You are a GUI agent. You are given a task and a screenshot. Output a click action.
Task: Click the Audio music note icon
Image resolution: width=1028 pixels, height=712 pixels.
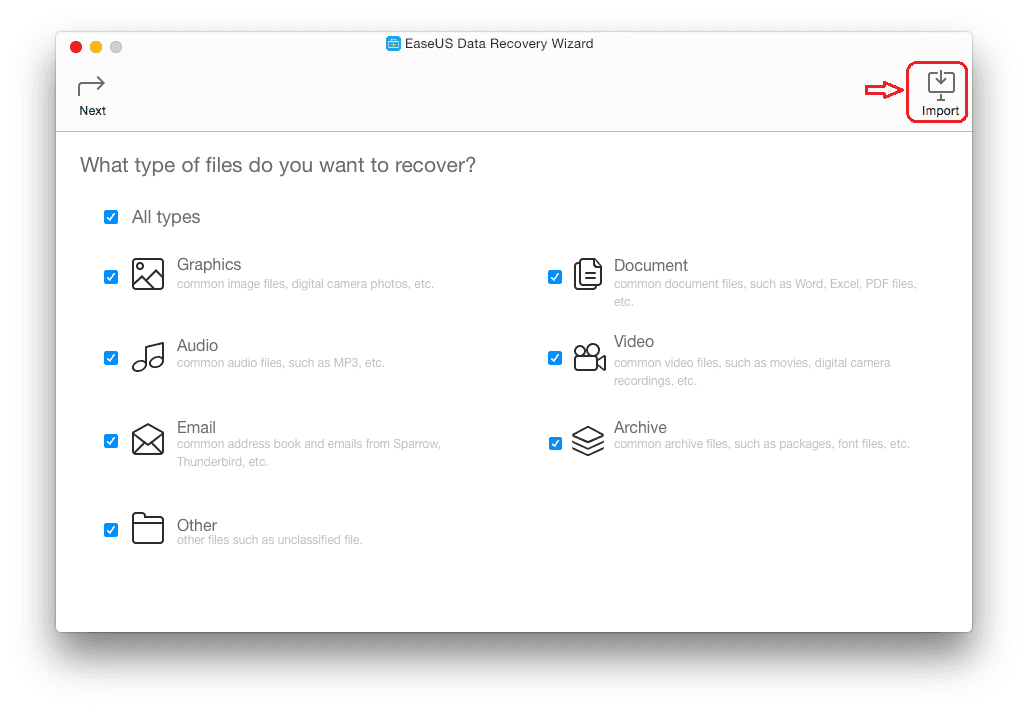pos(148,357)
